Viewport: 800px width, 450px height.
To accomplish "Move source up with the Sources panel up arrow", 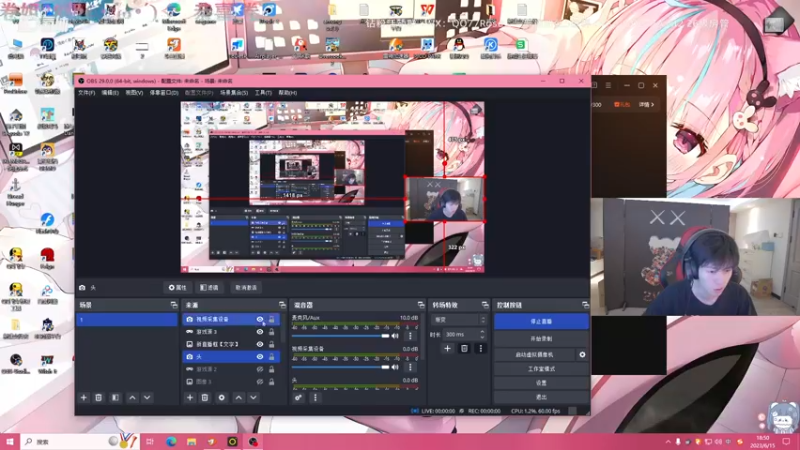I will point(238,397).
